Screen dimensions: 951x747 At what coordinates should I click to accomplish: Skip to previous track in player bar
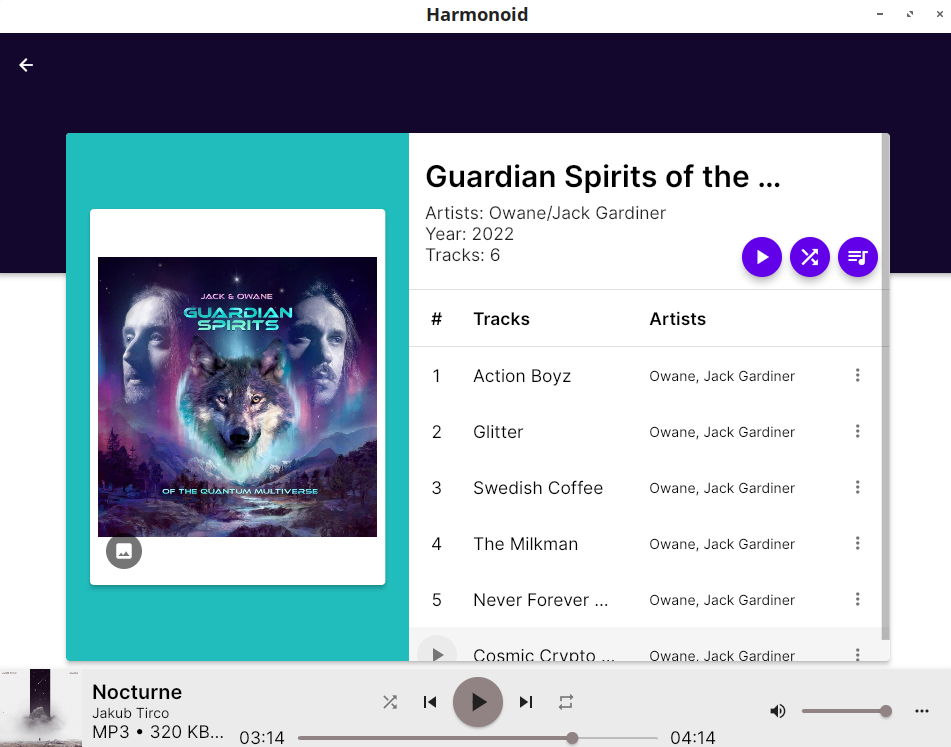pyautogui.click(x=430, y=702)
